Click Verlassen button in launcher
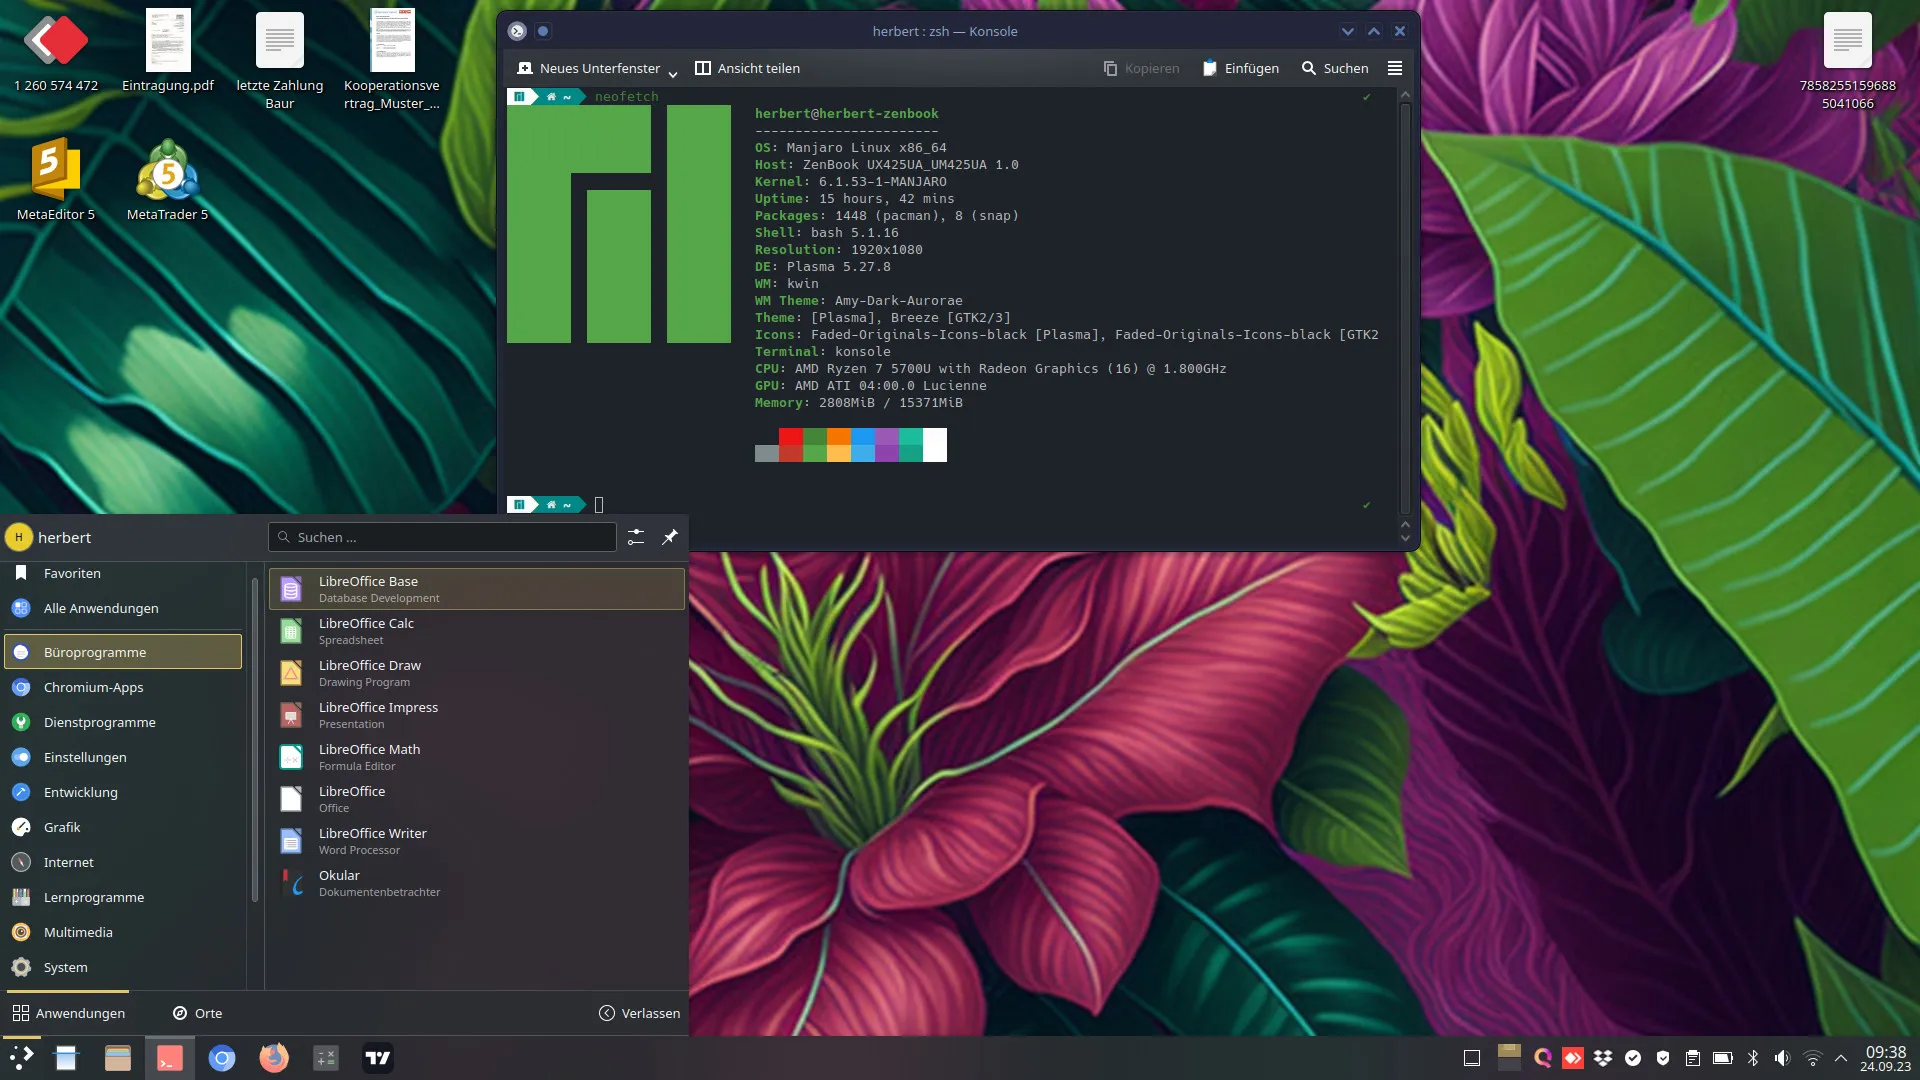1920x1080 pixels. (640, 1013)
